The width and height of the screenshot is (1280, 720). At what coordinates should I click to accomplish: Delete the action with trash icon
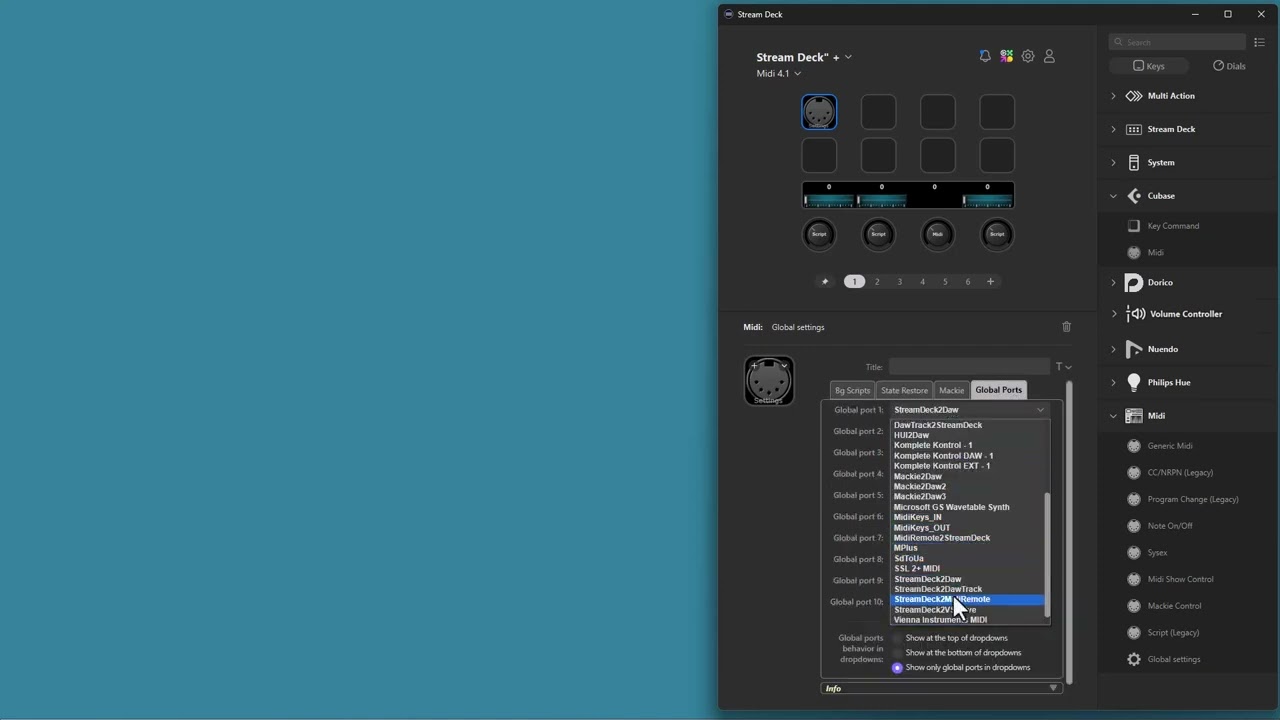click(x=1066, y=327)
